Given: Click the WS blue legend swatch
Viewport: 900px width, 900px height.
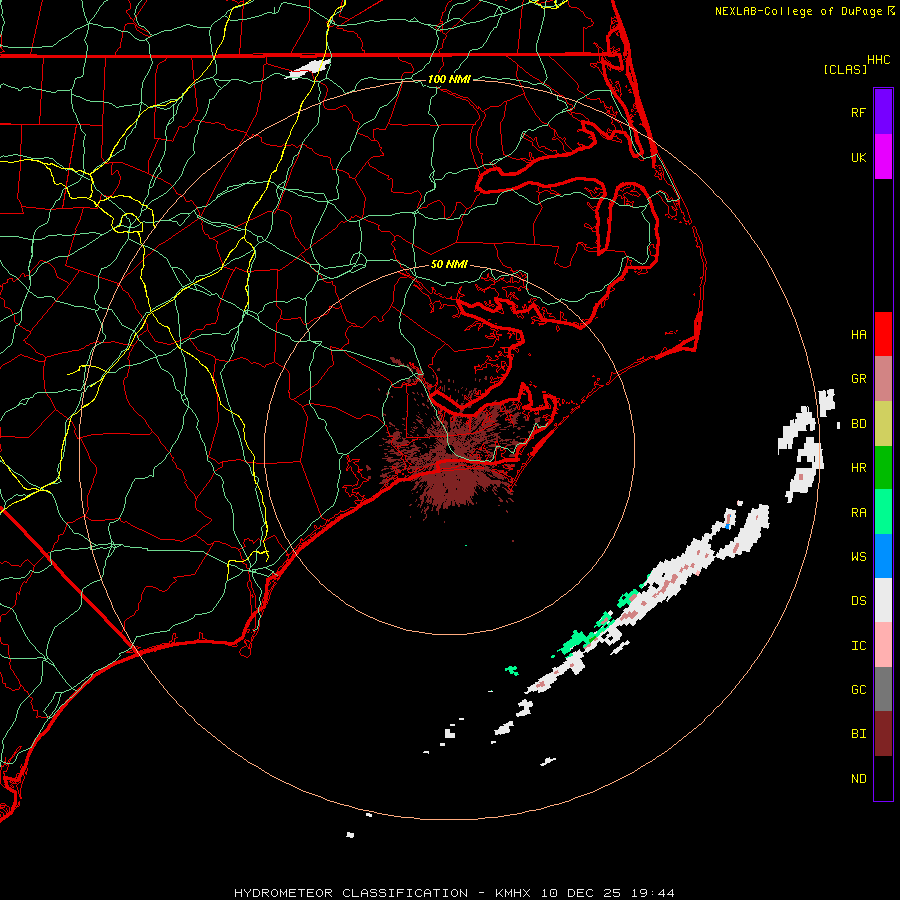Looking at the screenshot, I should click(883, 556).
